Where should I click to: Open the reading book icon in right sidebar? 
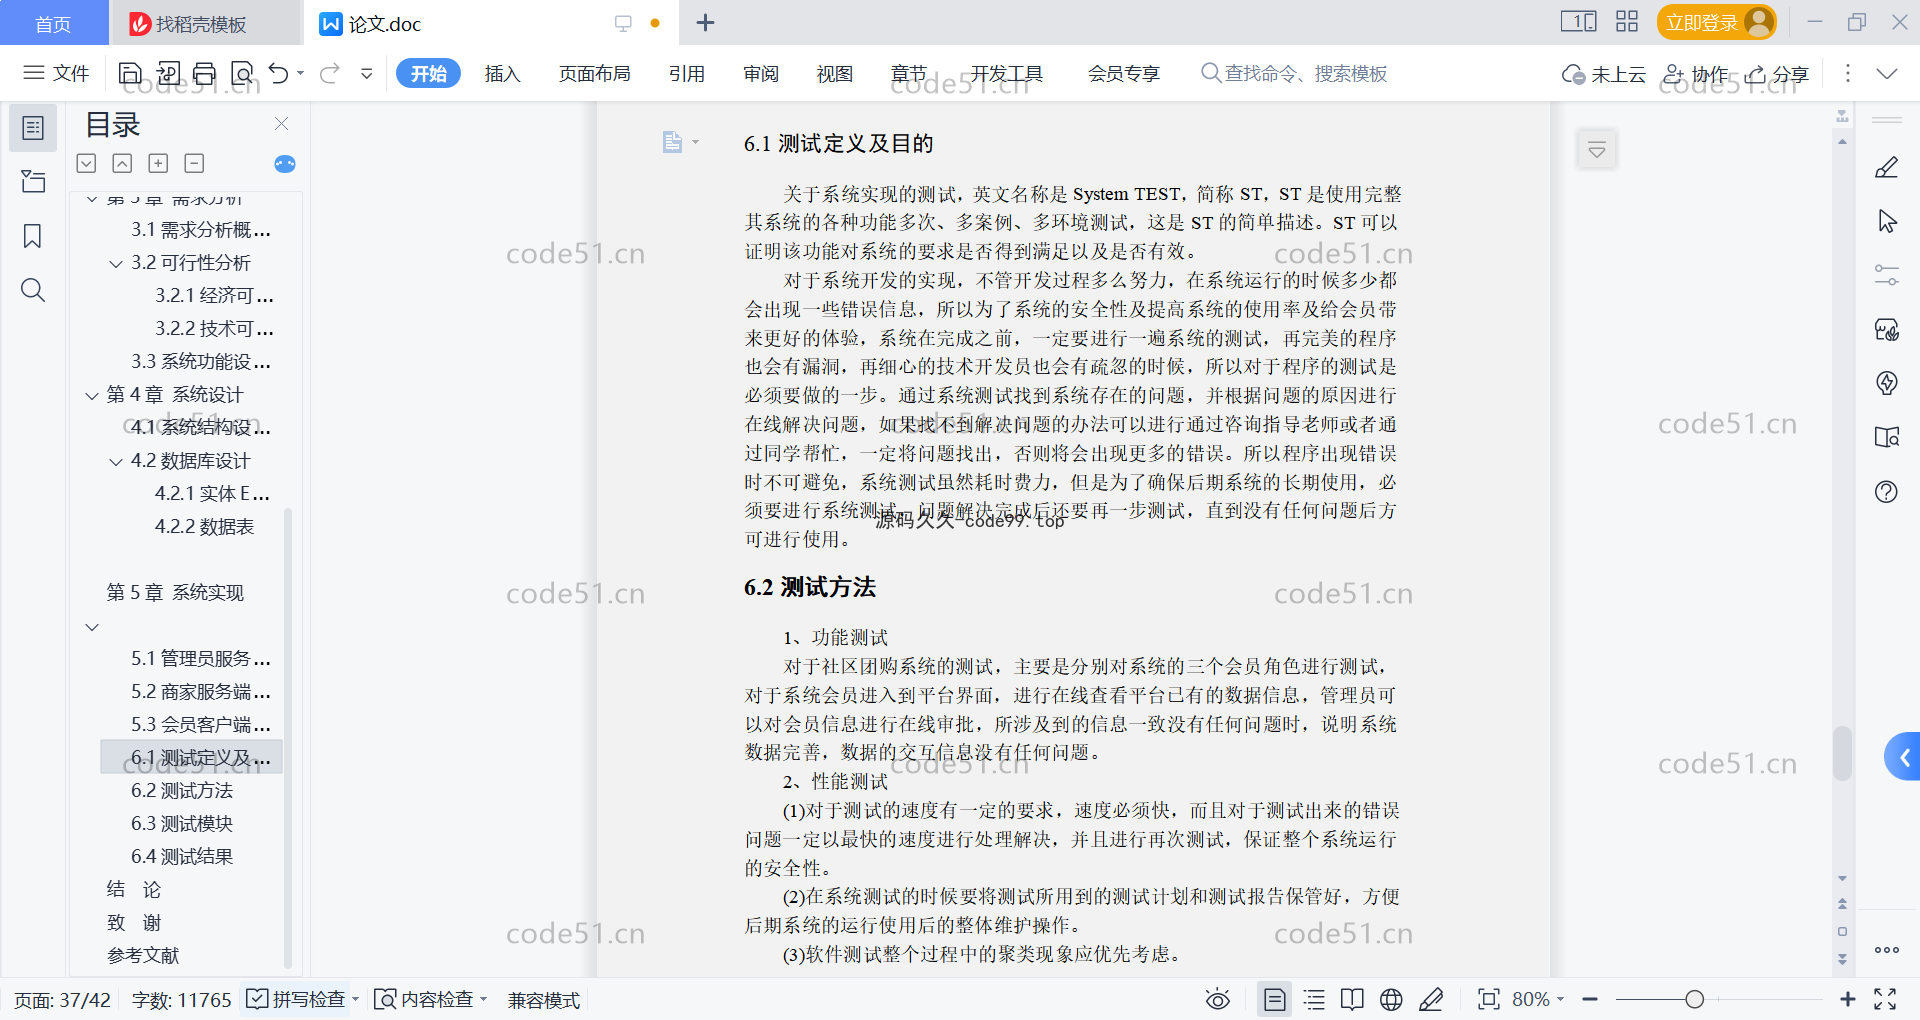1886,437
